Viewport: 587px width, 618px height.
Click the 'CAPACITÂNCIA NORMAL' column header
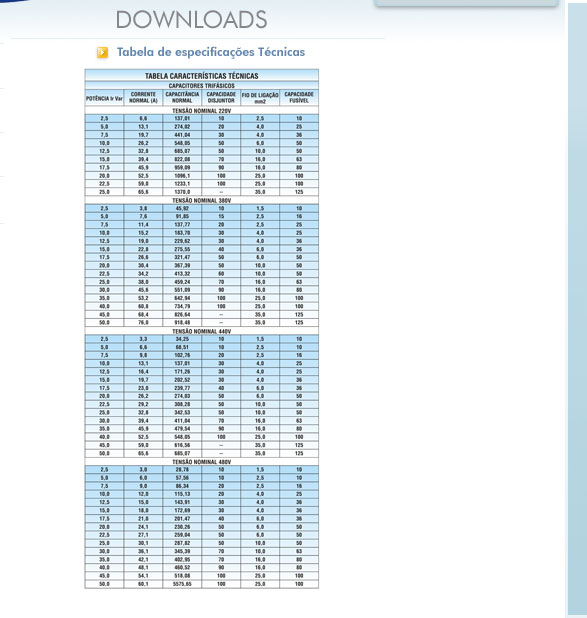(x=182, y=98)
